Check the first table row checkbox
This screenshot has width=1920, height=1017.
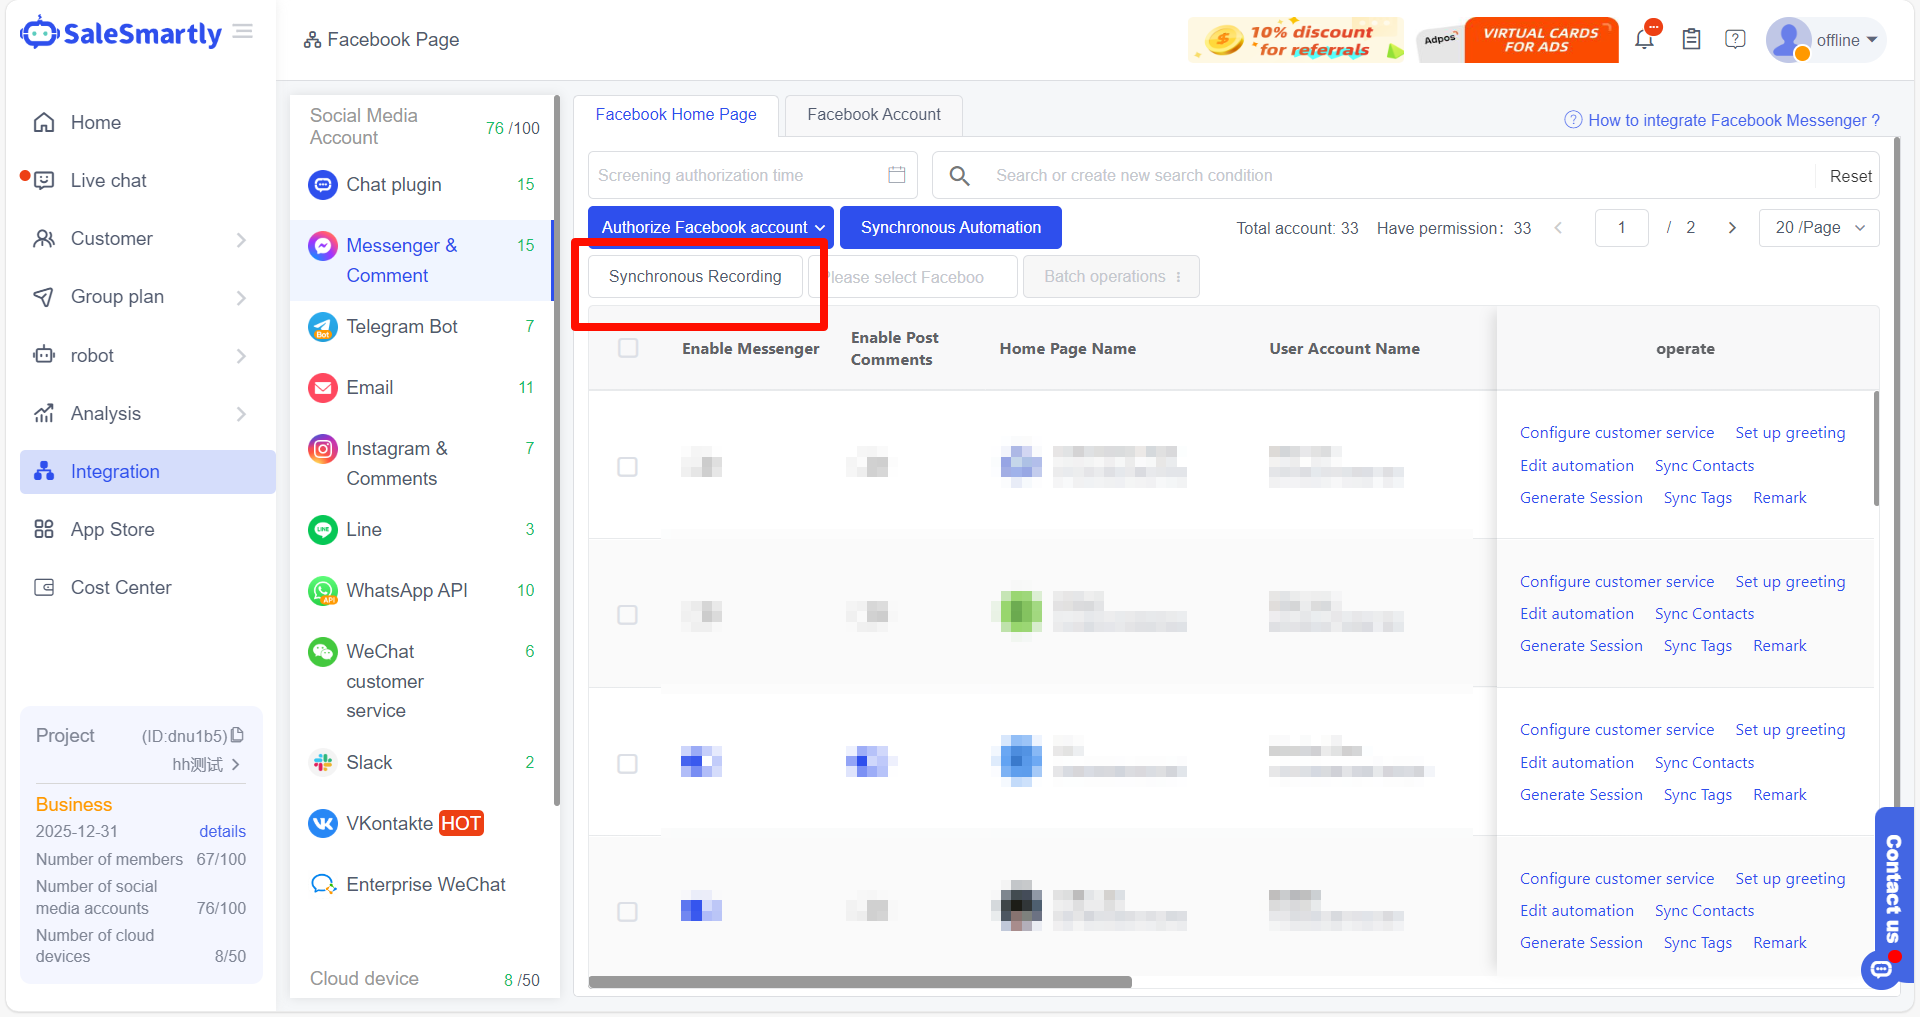pos(627,467)
